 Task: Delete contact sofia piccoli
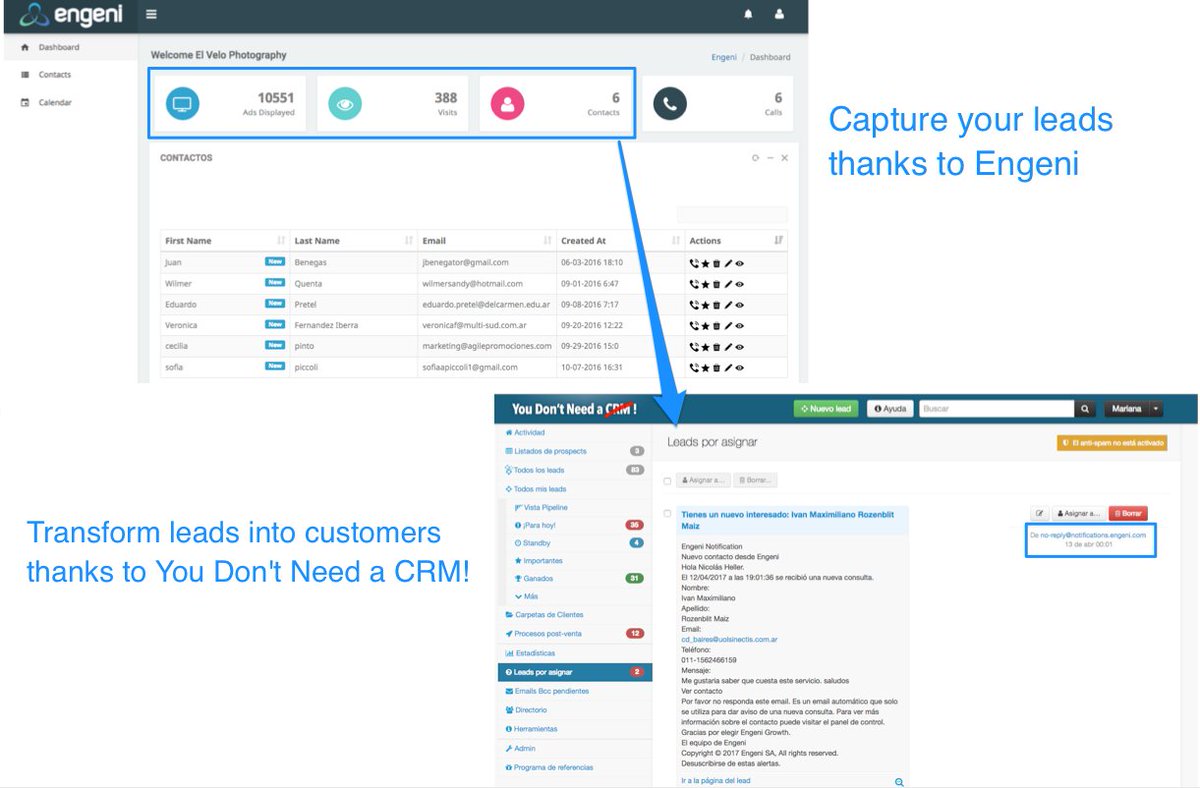pos(717,368)
